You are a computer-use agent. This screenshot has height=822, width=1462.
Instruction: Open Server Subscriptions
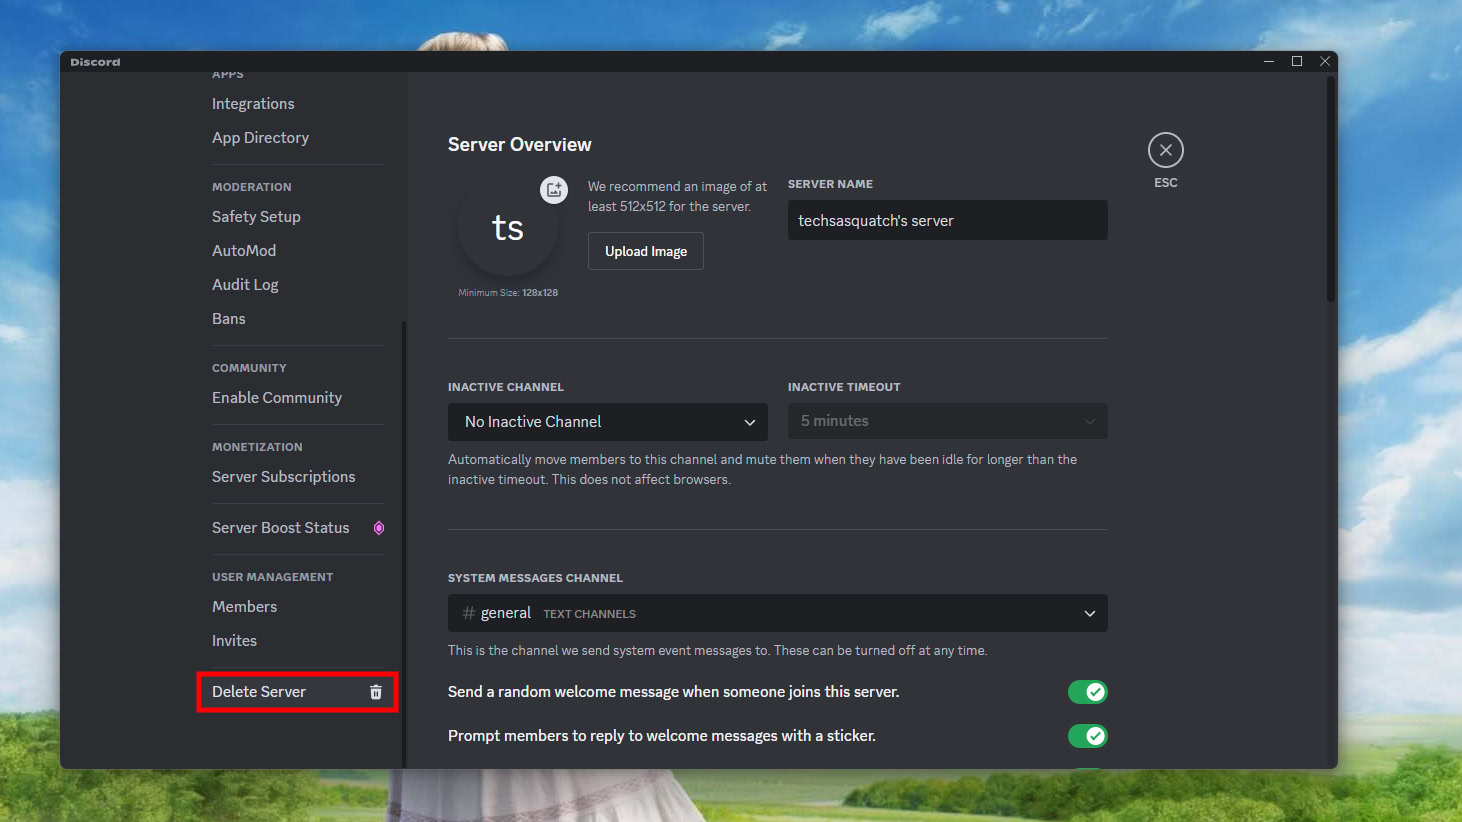(x=284, y=477)
